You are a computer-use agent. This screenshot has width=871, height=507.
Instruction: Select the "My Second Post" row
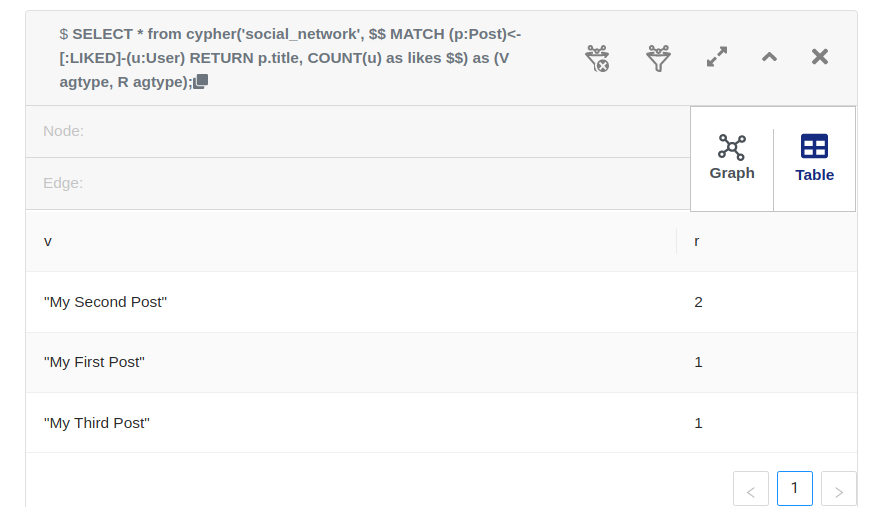coord(105,302)
